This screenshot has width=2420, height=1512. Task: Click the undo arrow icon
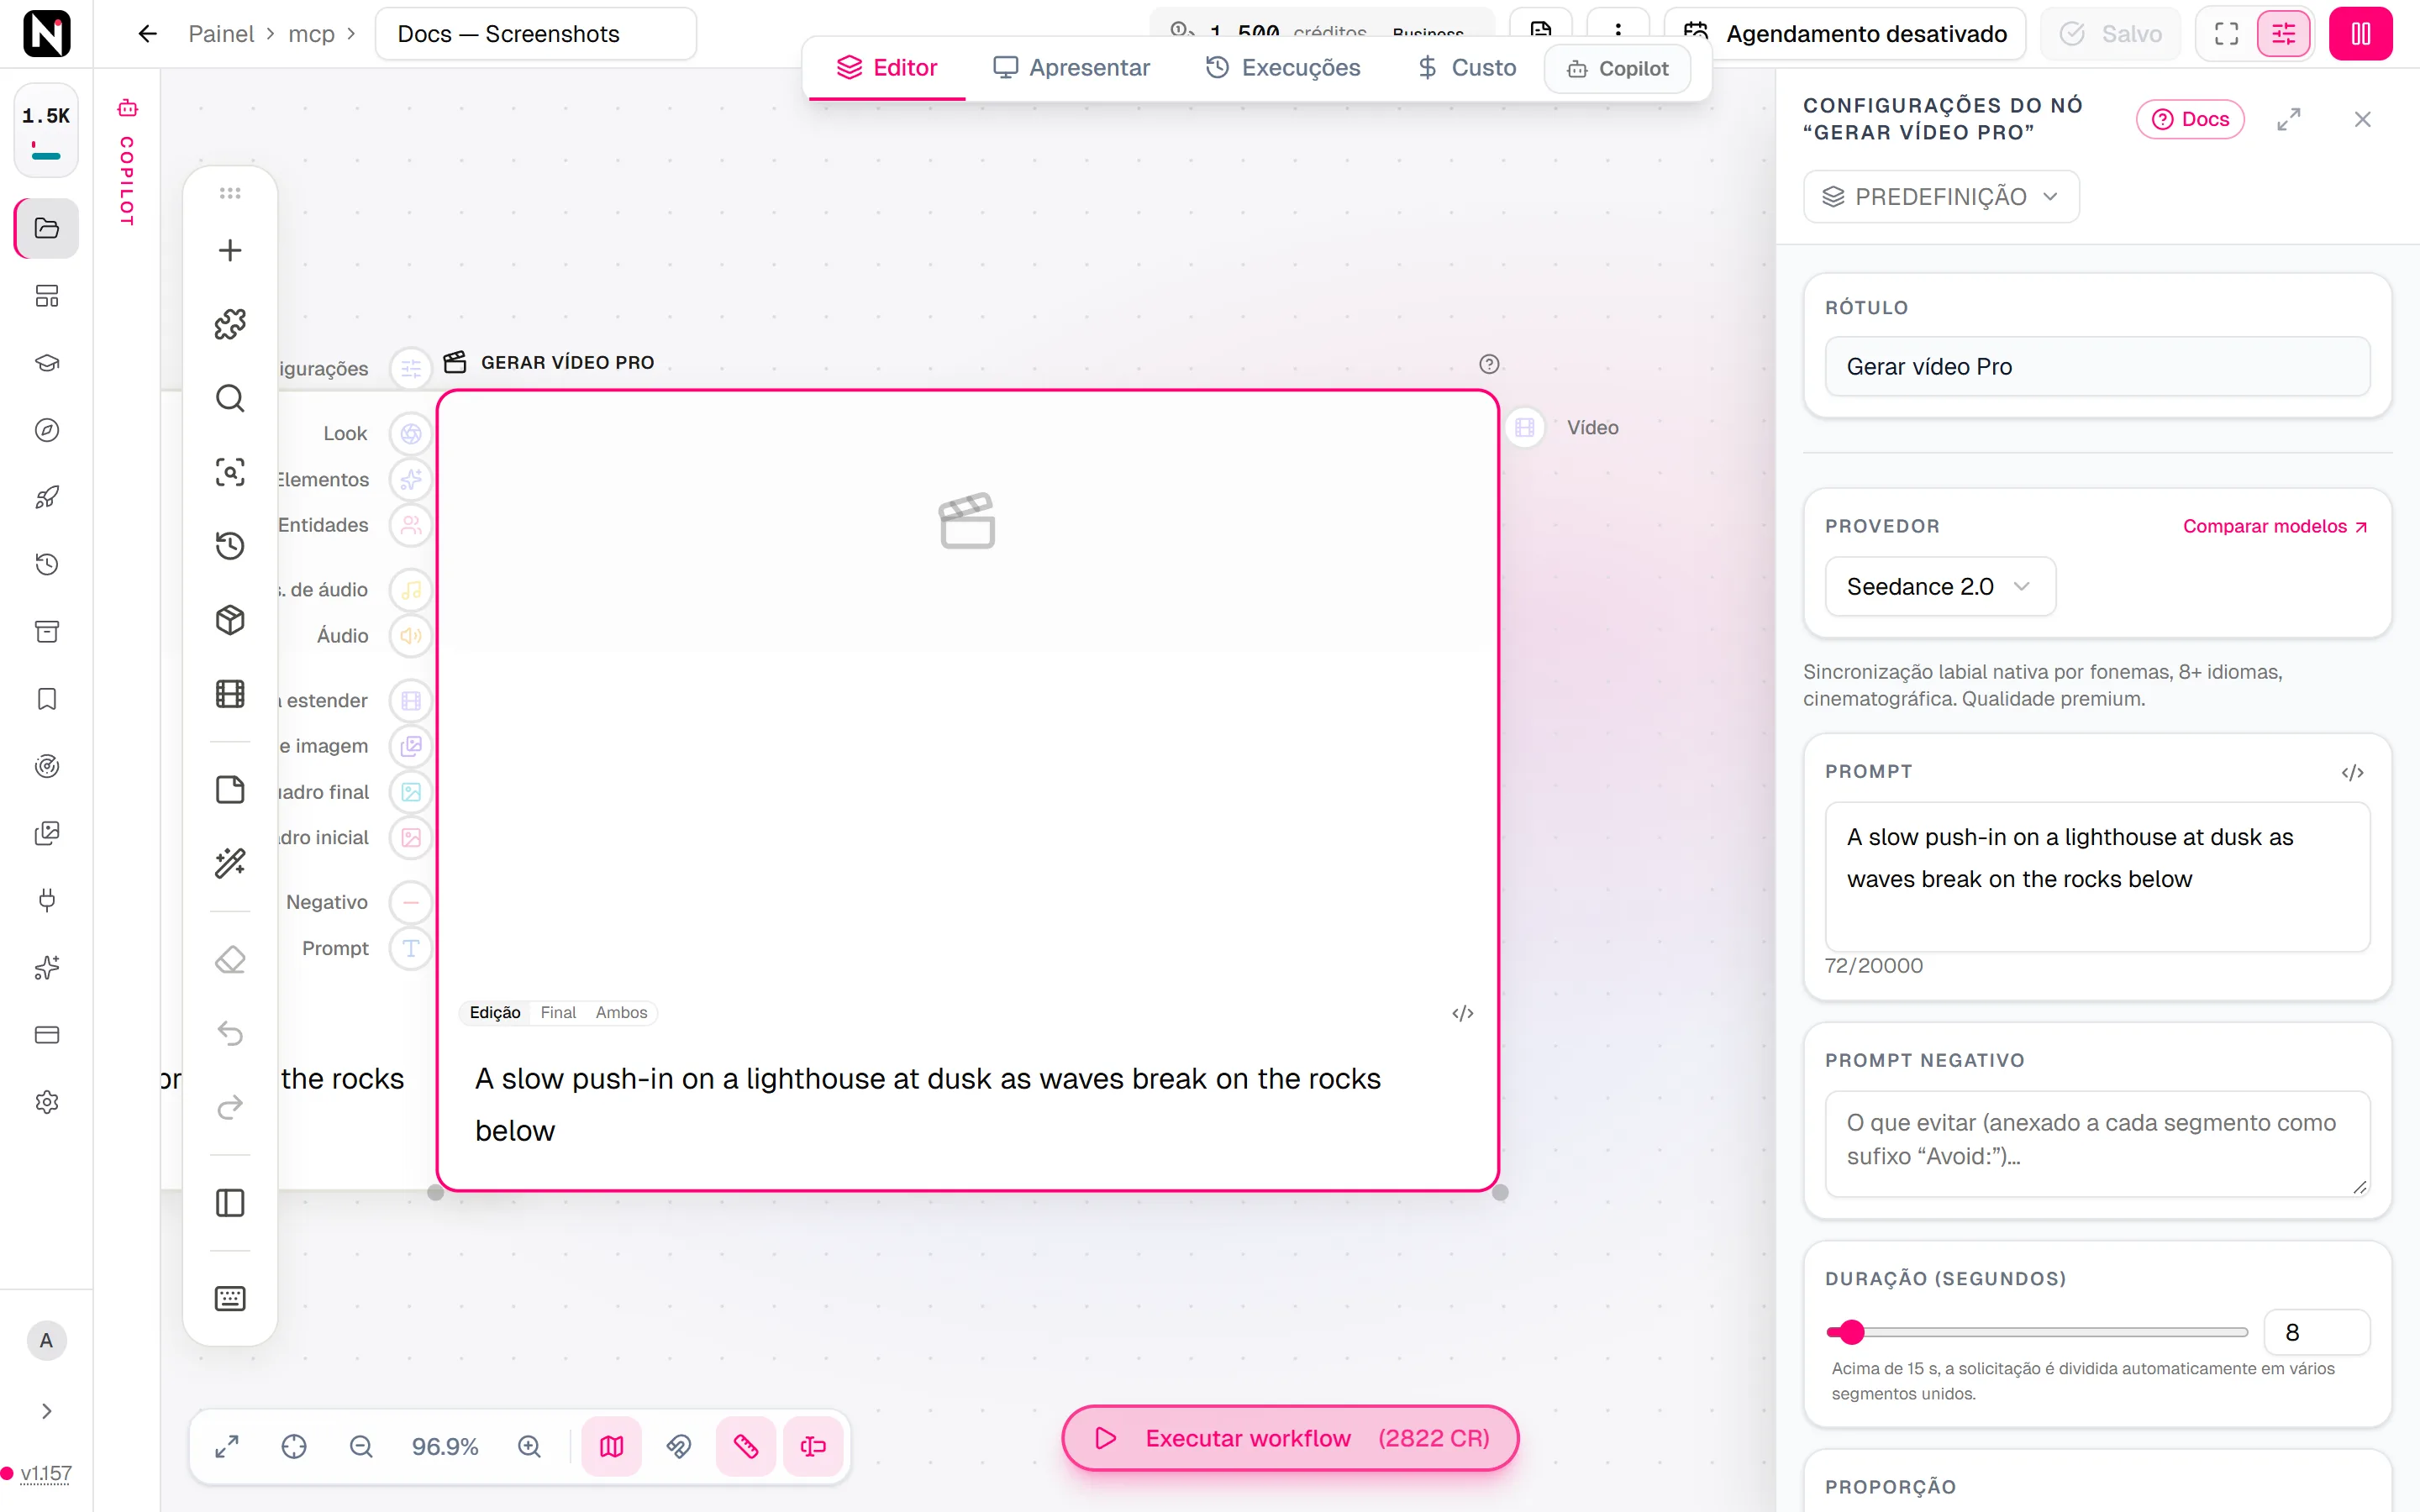click(230, 1033)
